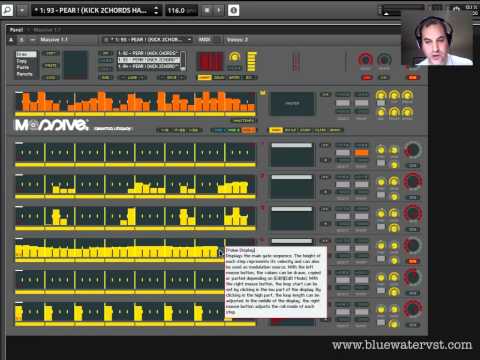This screenshot has width=480, height=360.
Task: Adjust track 3 large red ring knob
Action: (x=413, y=213)
